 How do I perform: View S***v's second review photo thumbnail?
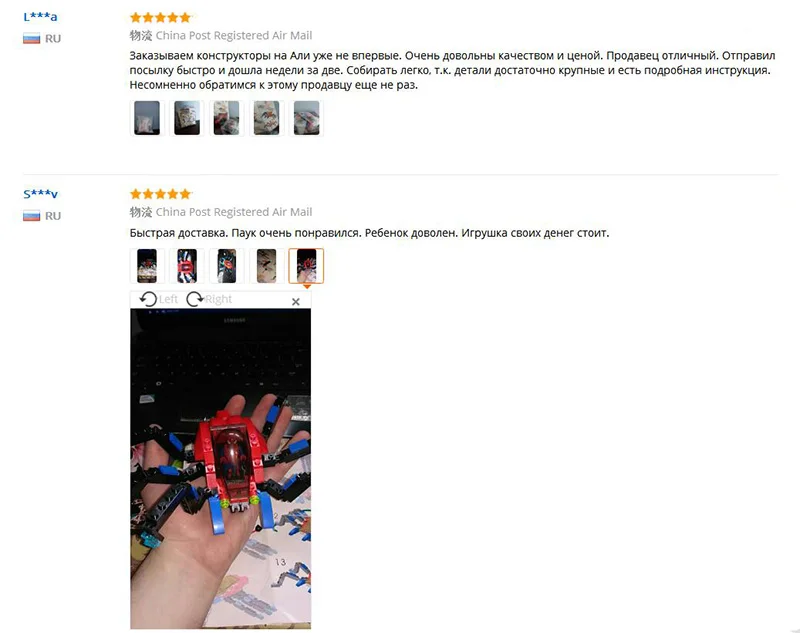click(187, 266)
